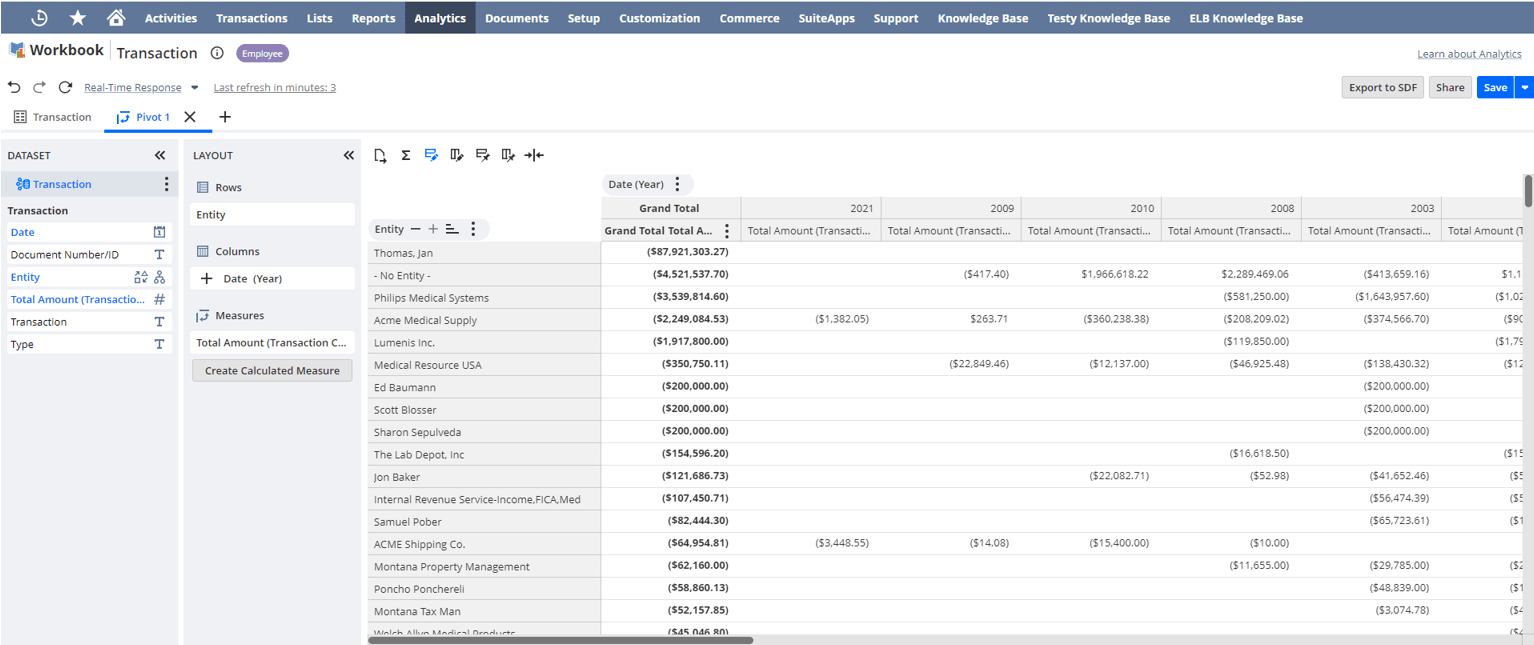Click the sigma totals icon
This screenshot has width=1534, height=645.
coord(406,155)
